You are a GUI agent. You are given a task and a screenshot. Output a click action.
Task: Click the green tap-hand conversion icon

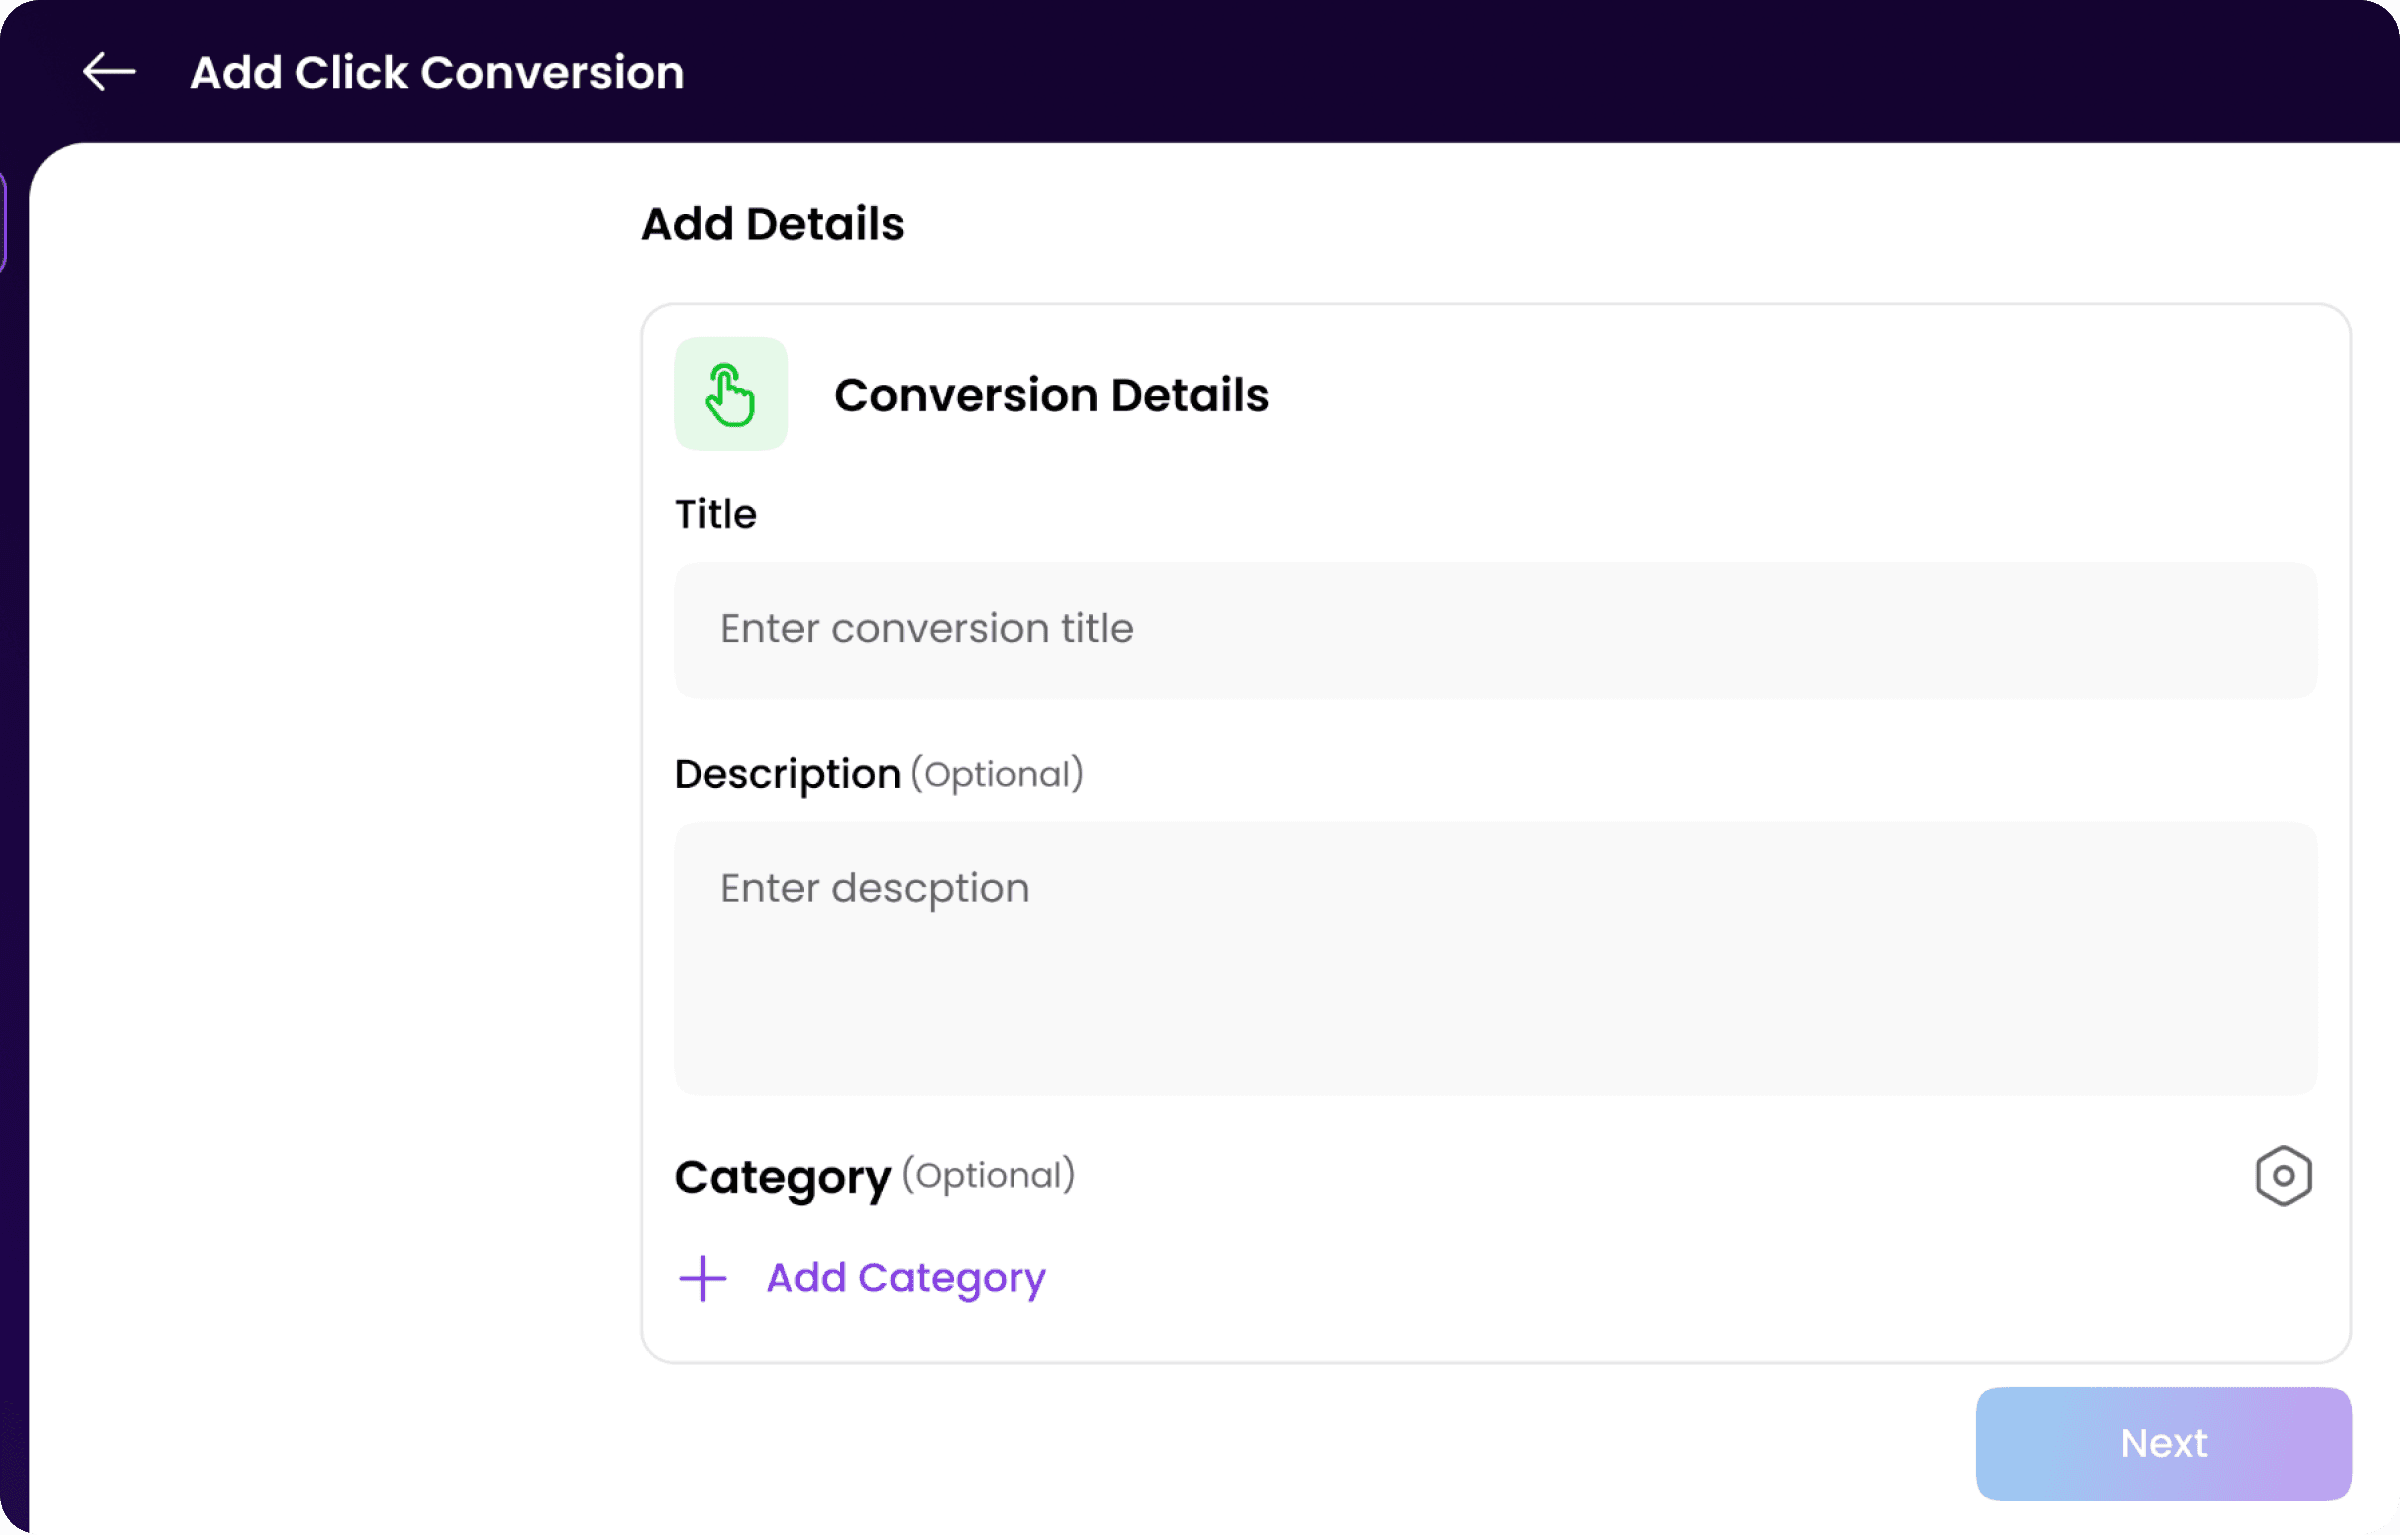coord(731,394)
